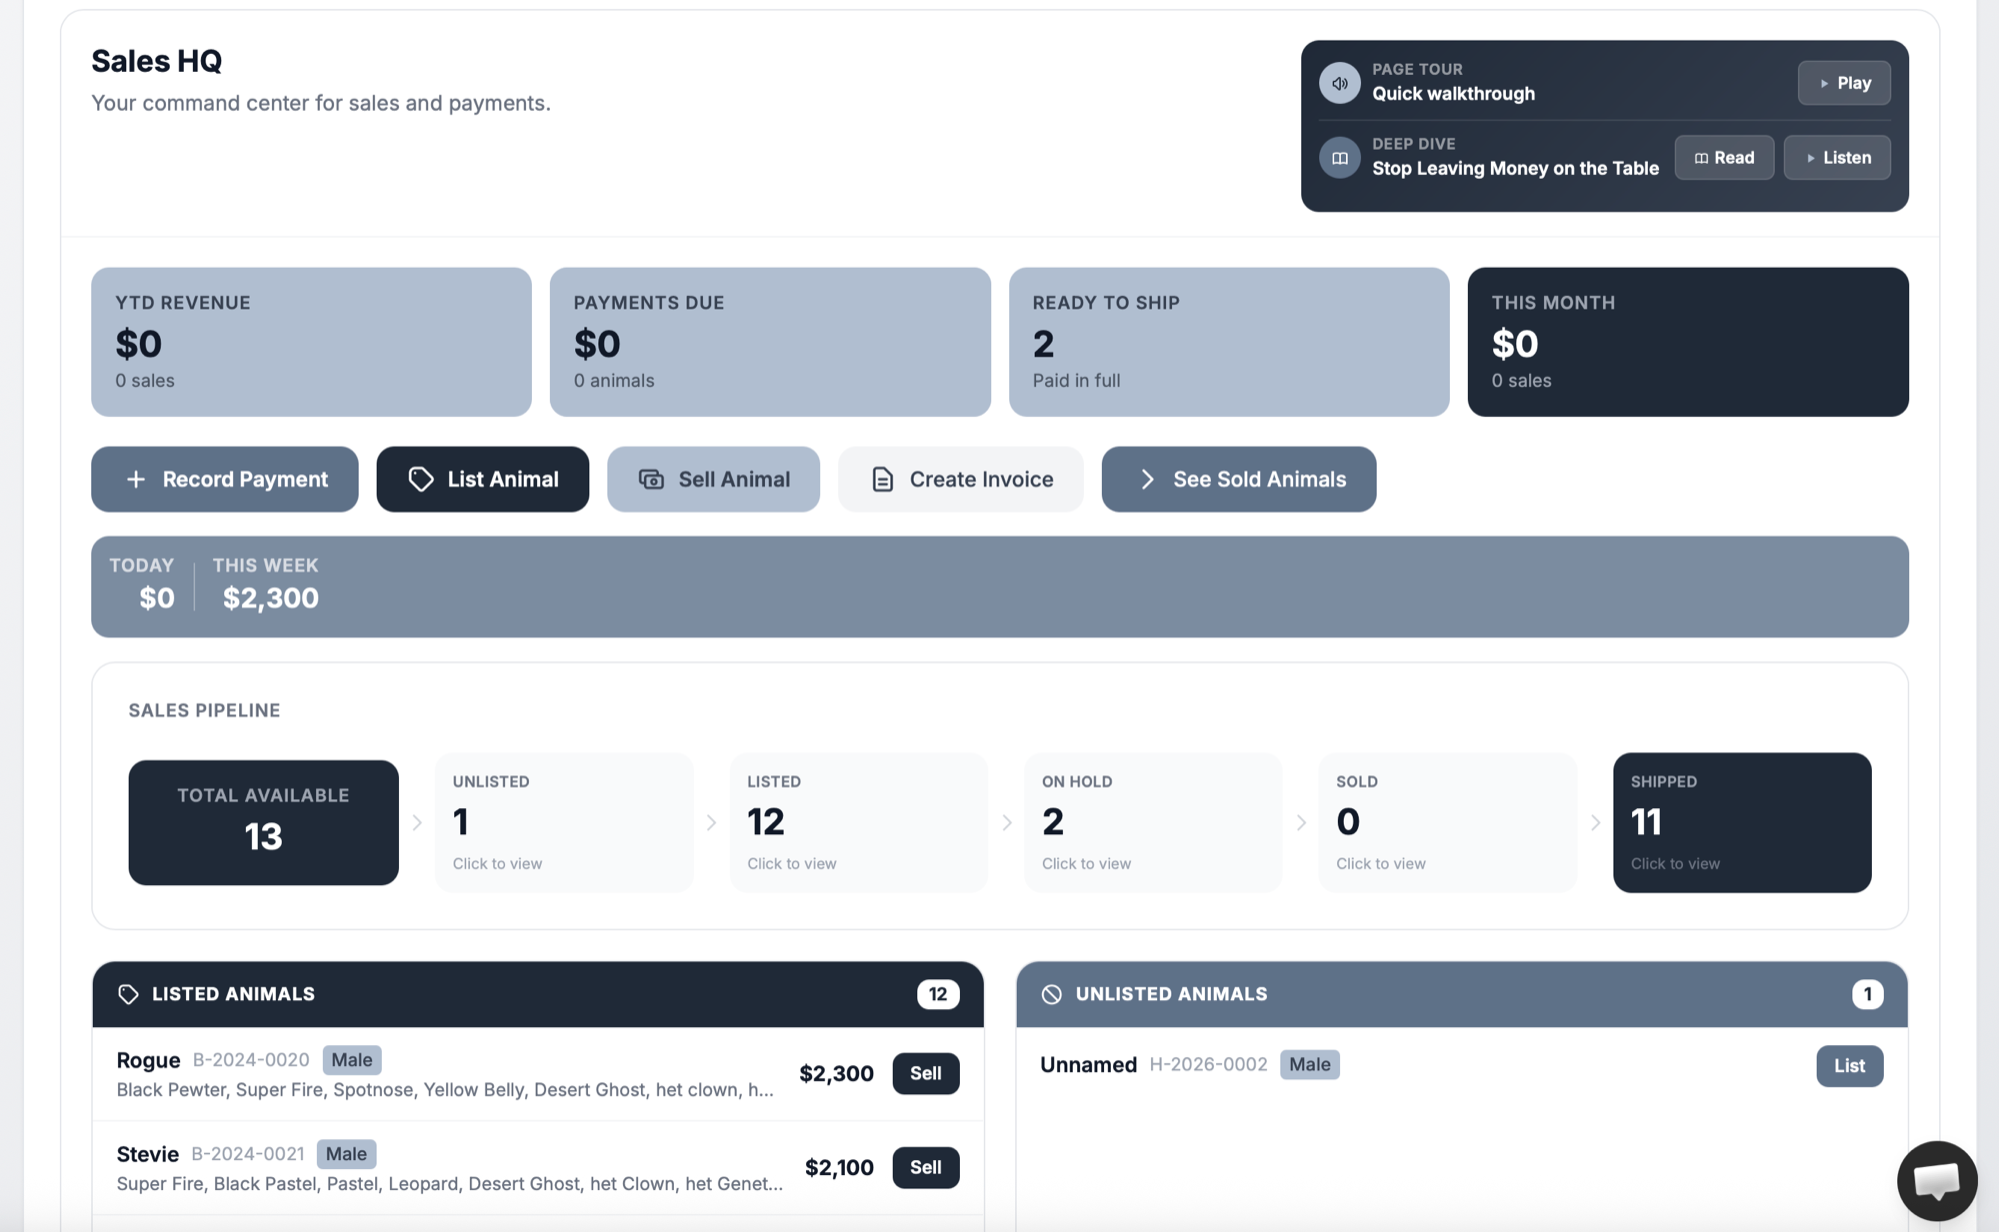Listen to the Deep Dive audio
The height and width of the screenshot is (1232, 1999).
1836,158
